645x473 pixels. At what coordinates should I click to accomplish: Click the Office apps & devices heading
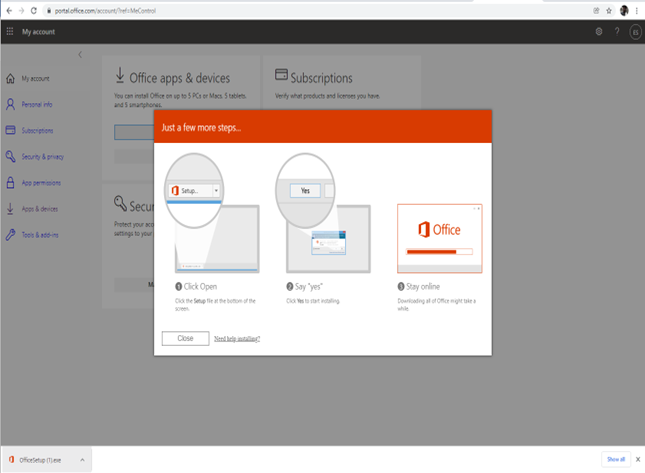point(180,78)
